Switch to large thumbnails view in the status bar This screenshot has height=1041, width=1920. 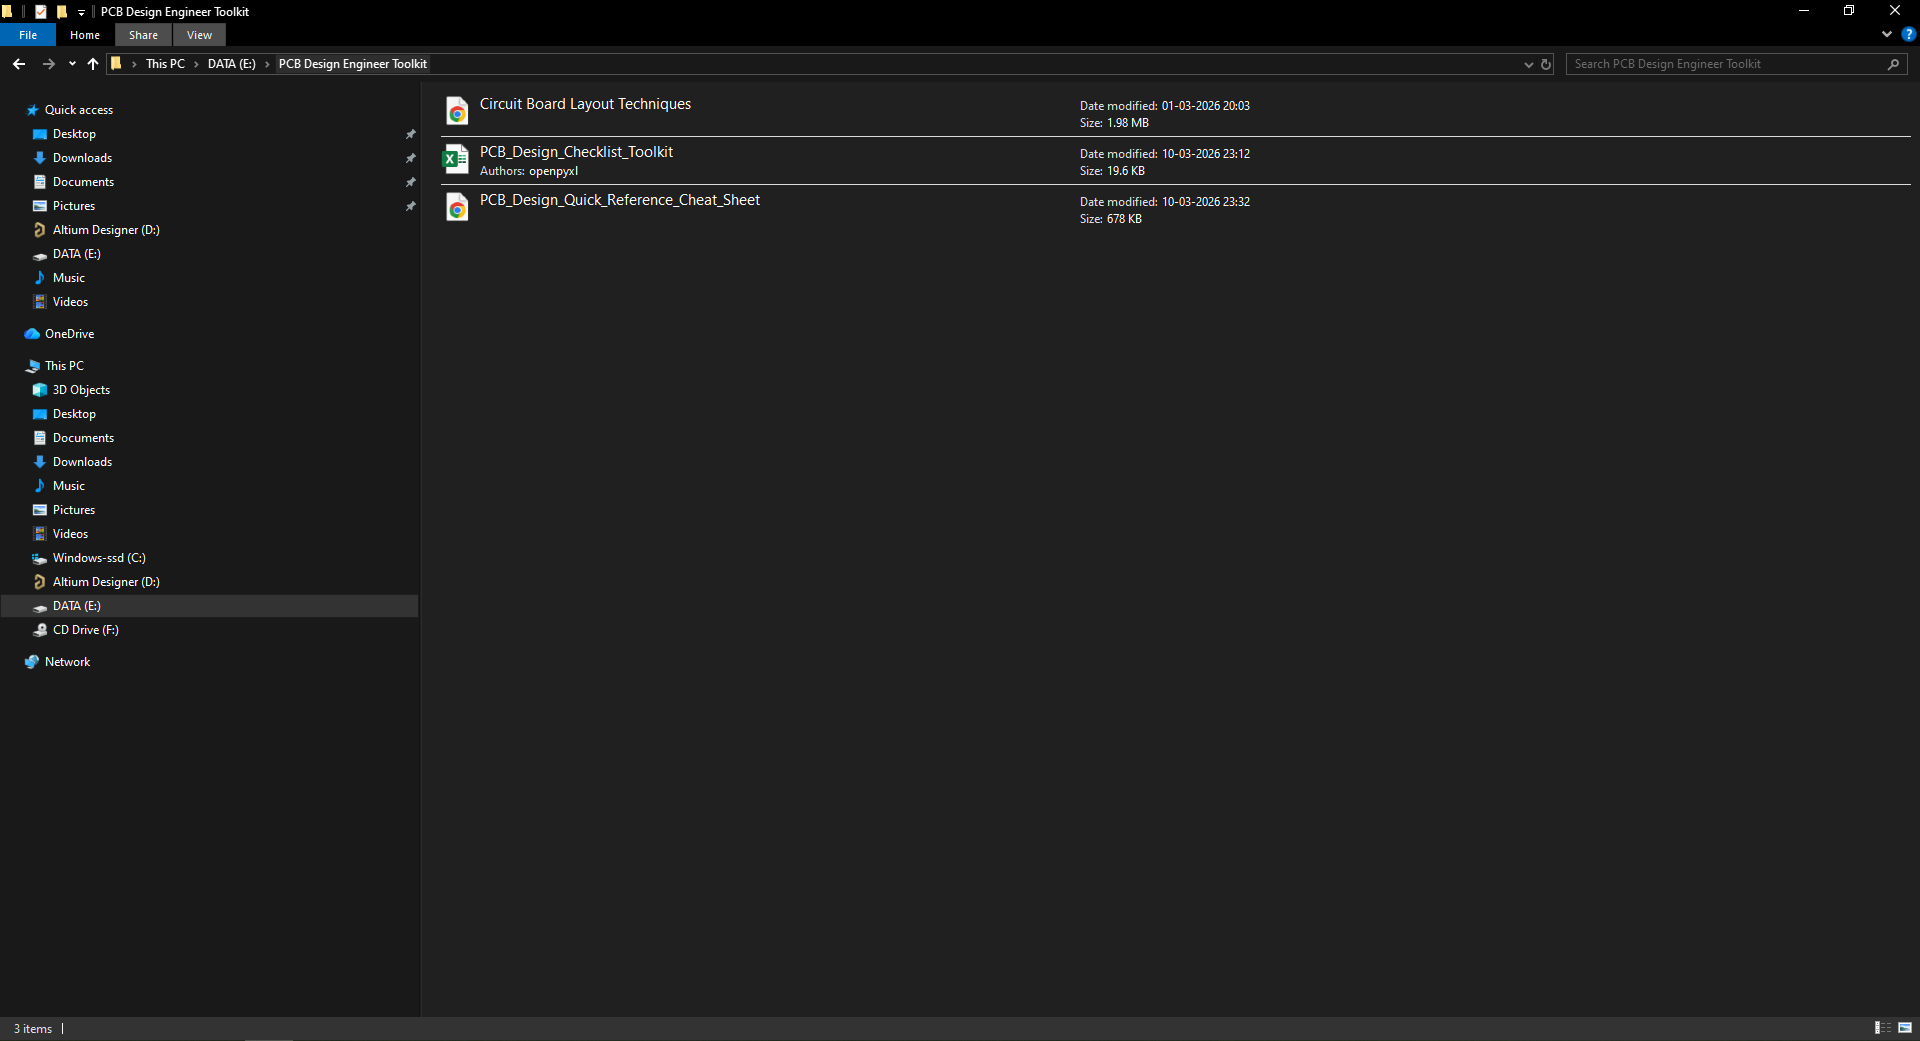click(x=1903, y=1028)
